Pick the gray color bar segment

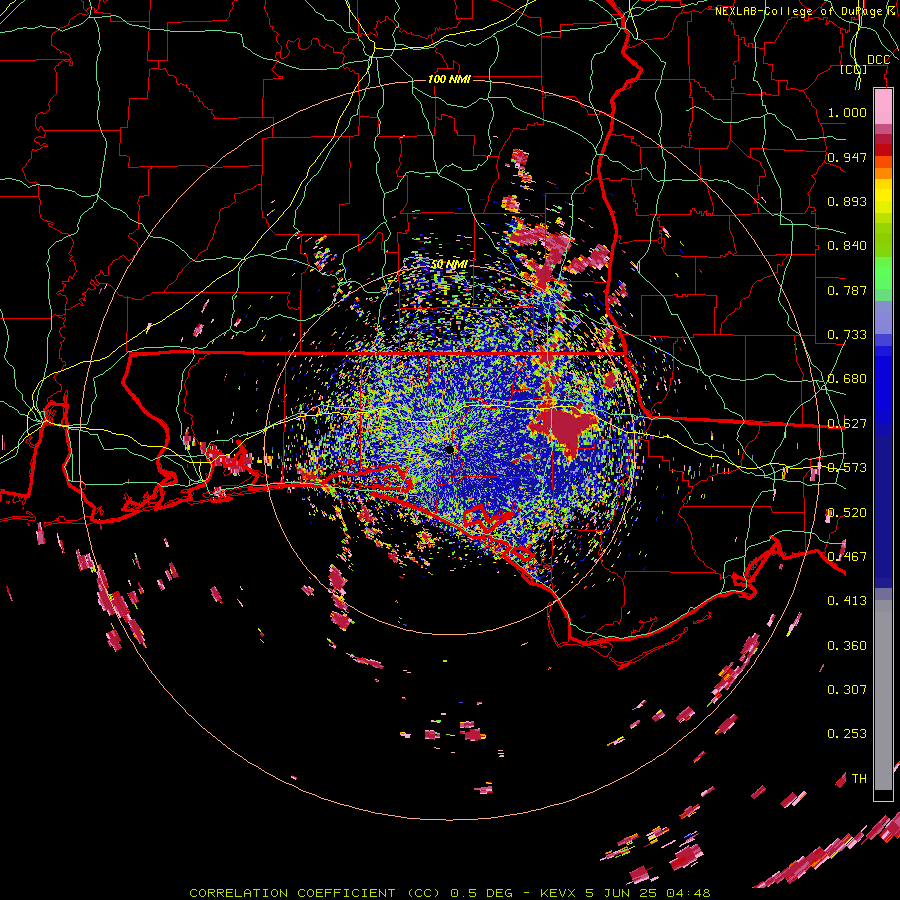[883, 695]
